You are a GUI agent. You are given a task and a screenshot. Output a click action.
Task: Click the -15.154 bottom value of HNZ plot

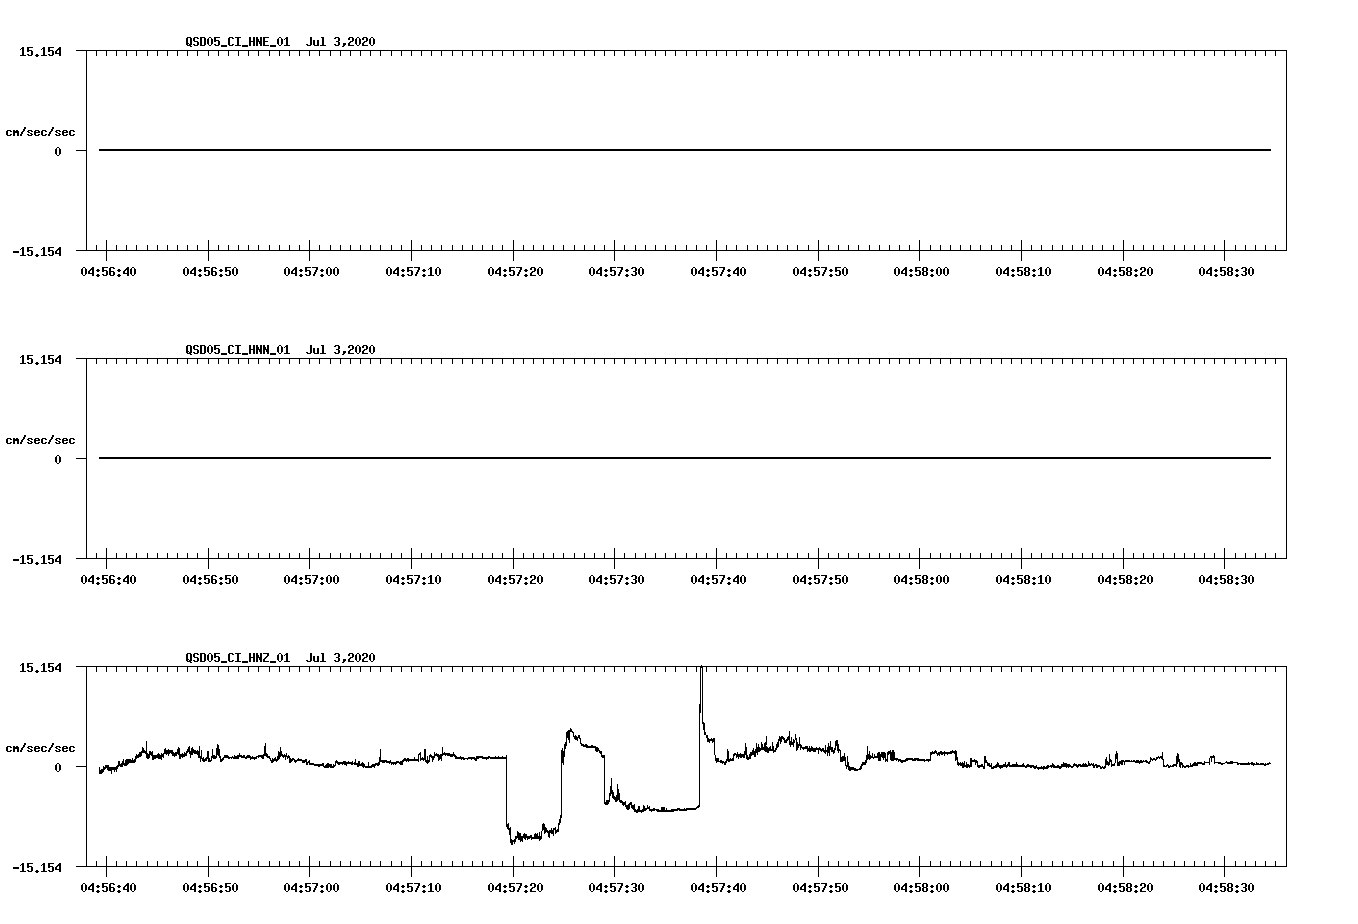tap(37, 867)
